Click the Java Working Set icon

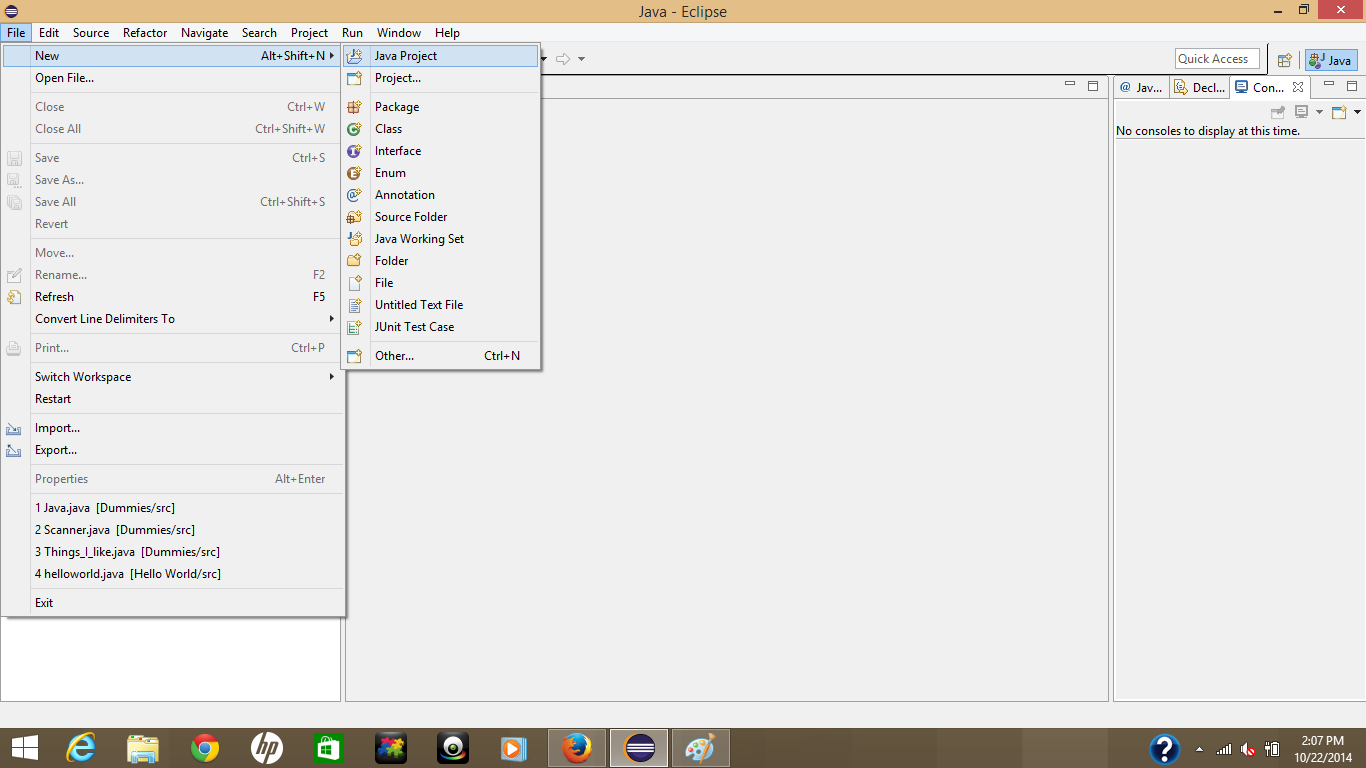(x=354, y=239)
